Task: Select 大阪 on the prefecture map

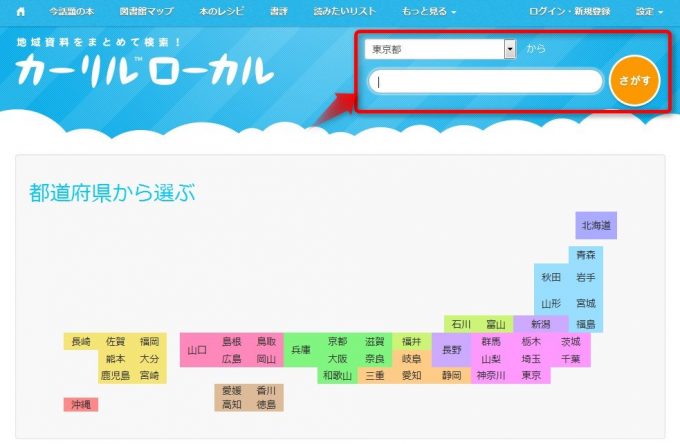Action: coord(337,359)
